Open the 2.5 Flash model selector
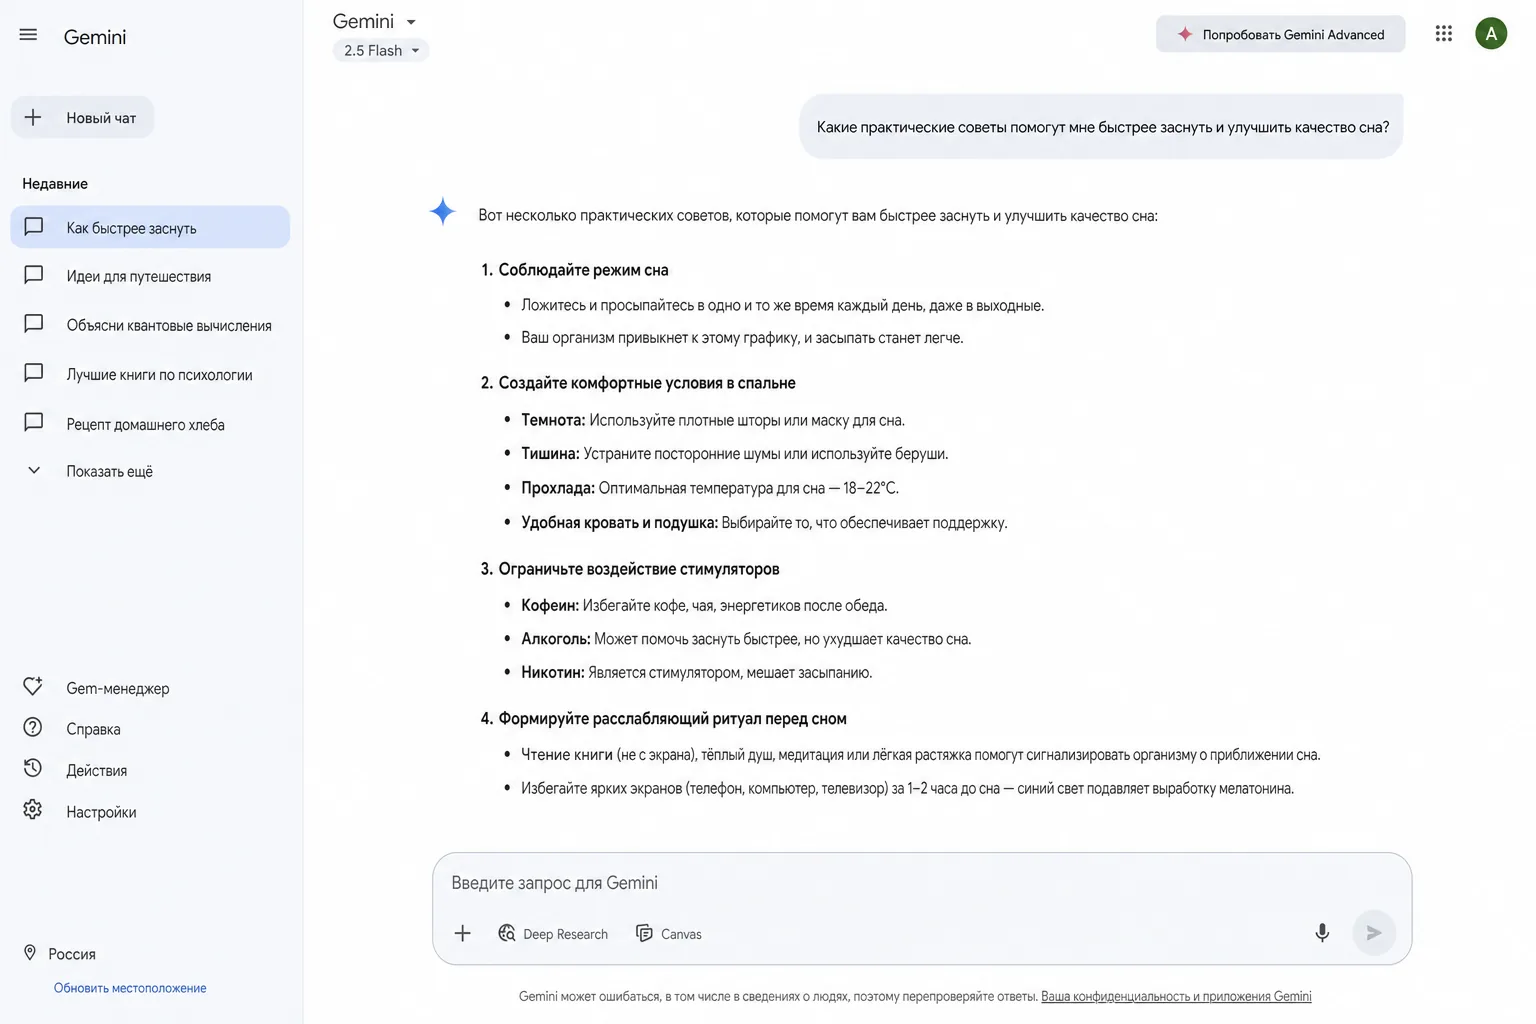 (x=381, y=50)
